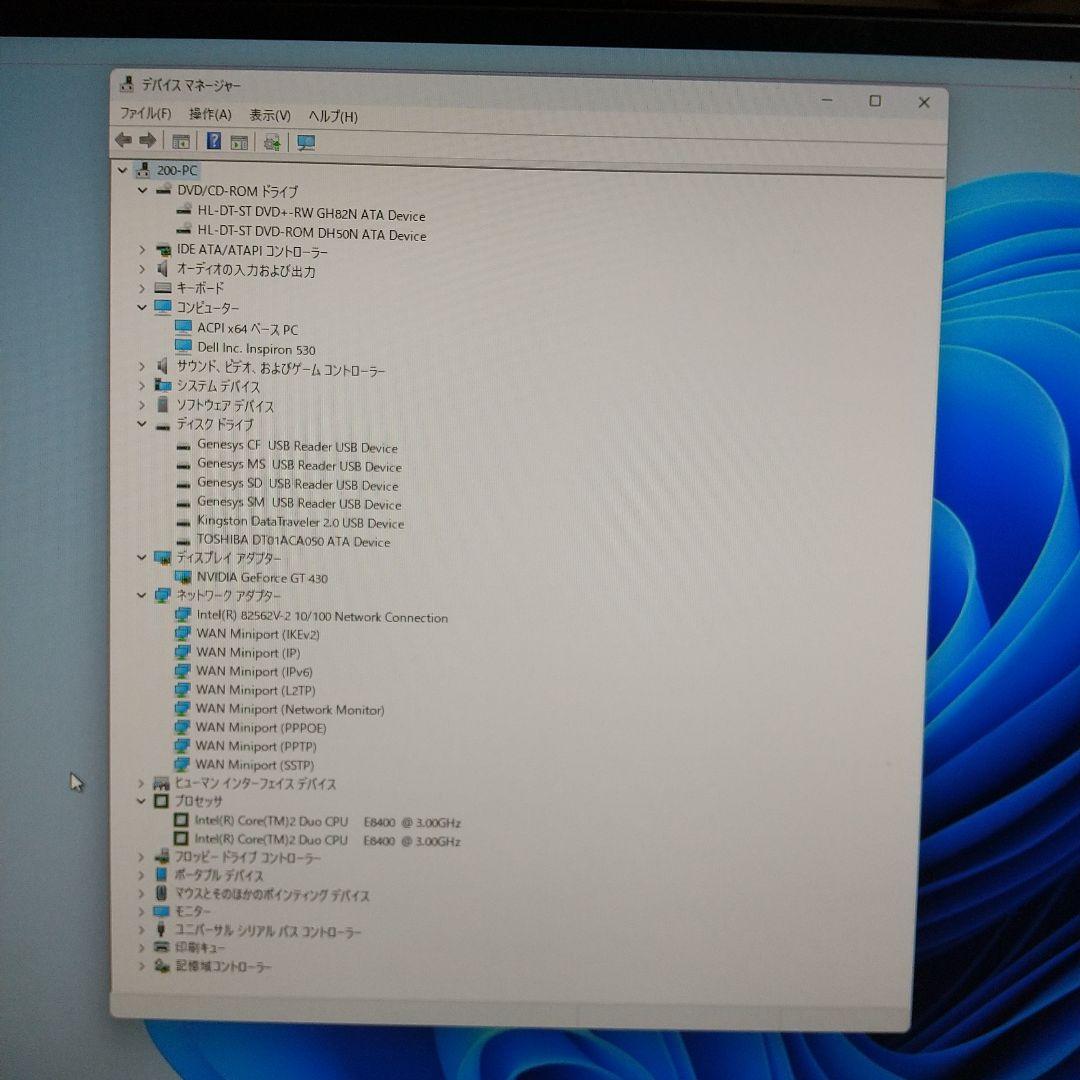1080x1080 pixels.
Task: Select ACPI x64 ベース PC entry
Action: click(248, 329)
